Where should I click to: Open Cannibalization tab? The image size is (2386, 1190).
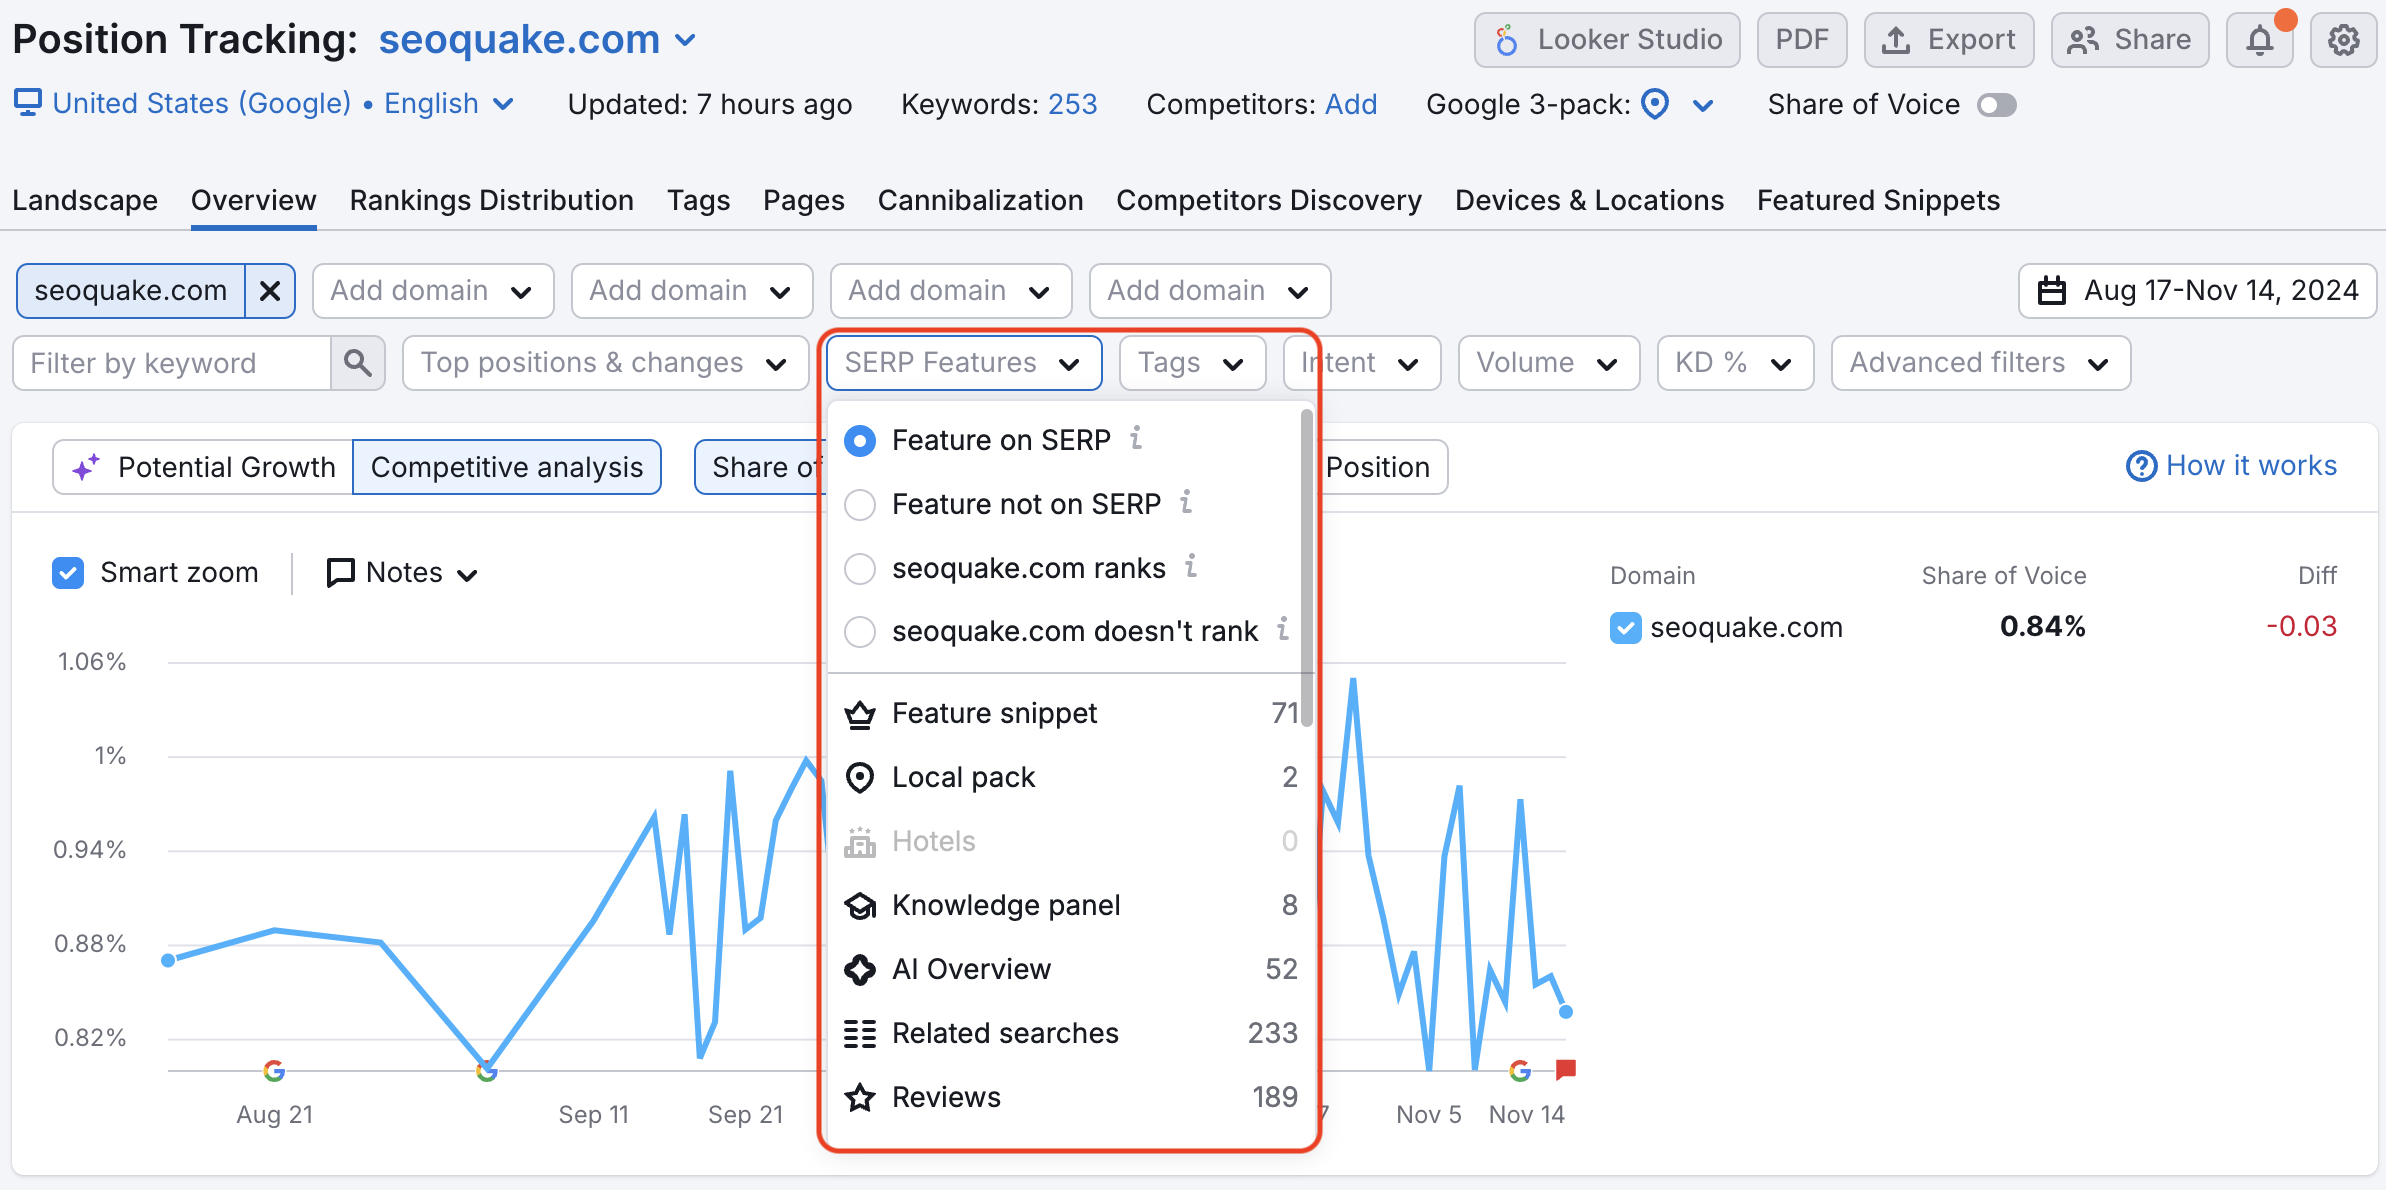coord(980,200)
